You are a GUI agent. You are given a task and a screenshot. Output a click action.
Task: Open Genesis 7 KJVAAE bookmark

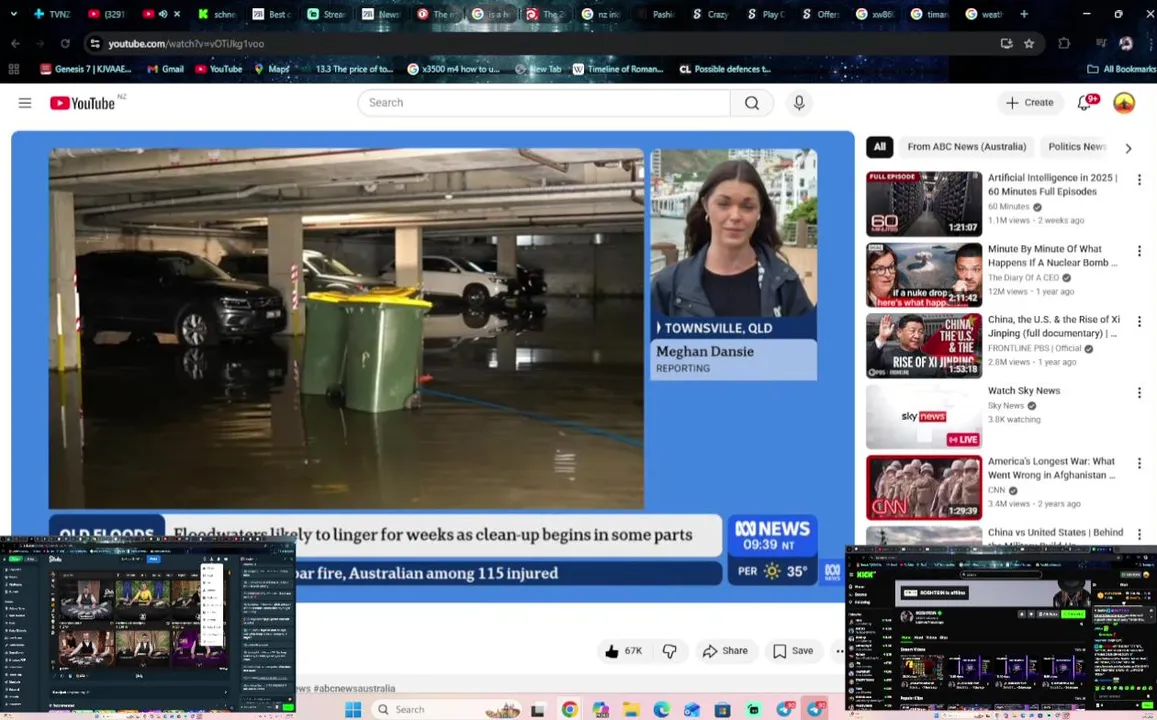[x=86, y=69]
